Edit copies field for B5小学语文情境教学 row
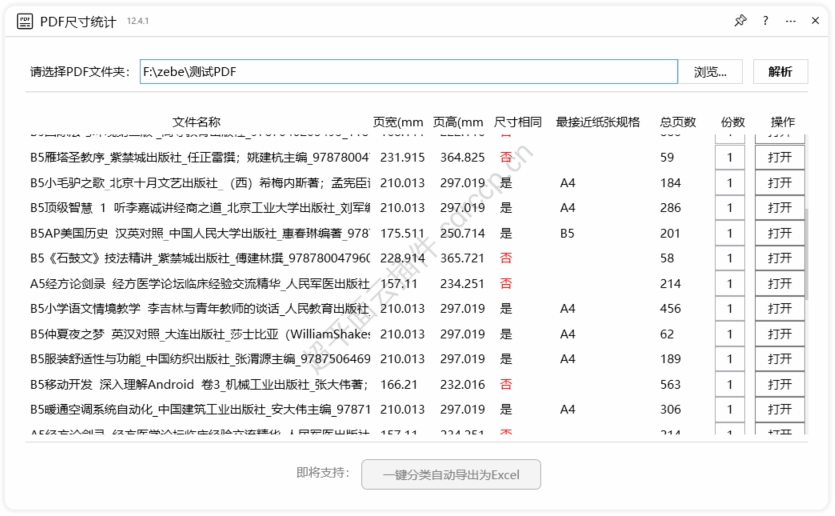Viewport: 835px width, 516px height. [x=730, y=308]
